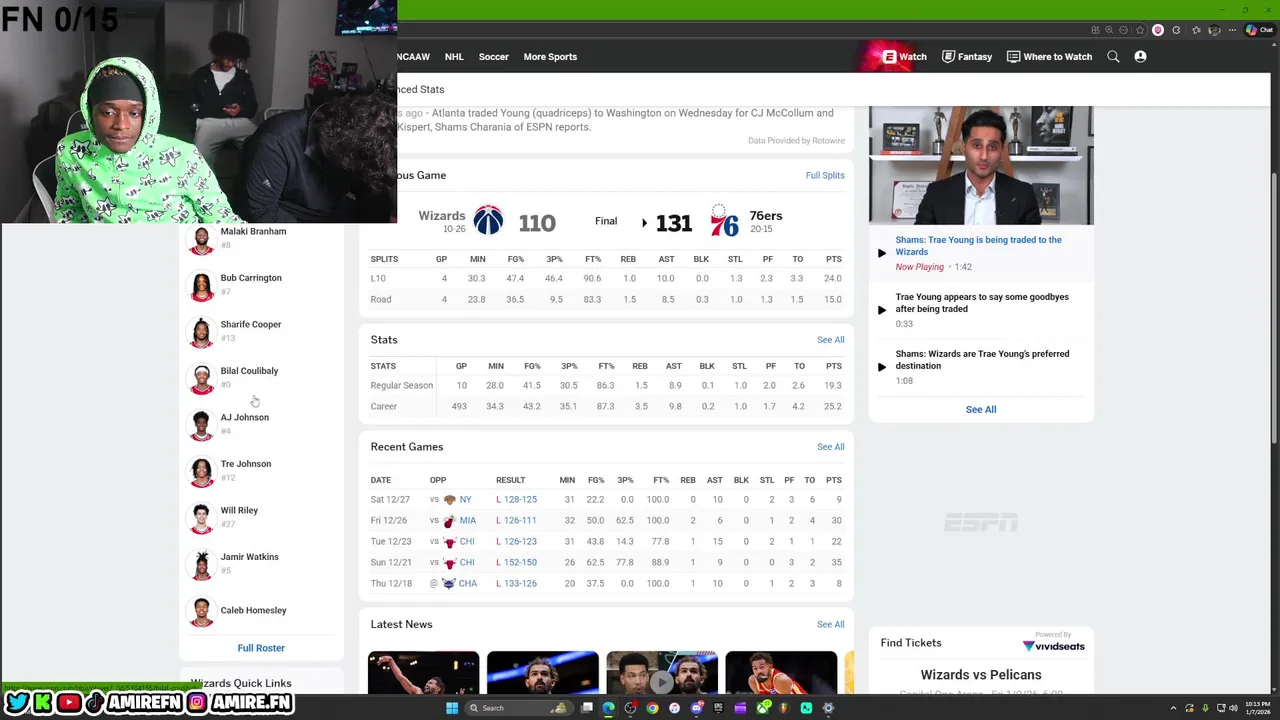
Task: Click the Full Splits link
Action: coord(825,175)
